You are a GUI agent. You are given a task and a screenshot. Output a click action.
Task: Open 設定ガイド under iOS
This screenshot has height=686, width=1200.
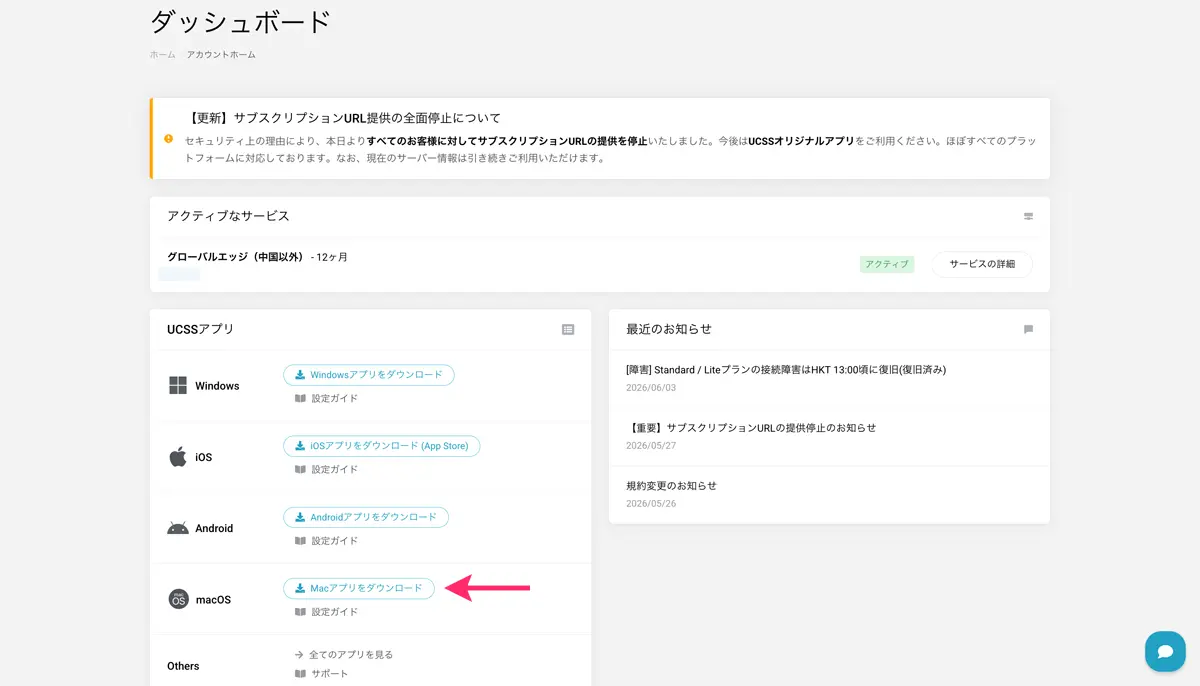pos(334,469)
